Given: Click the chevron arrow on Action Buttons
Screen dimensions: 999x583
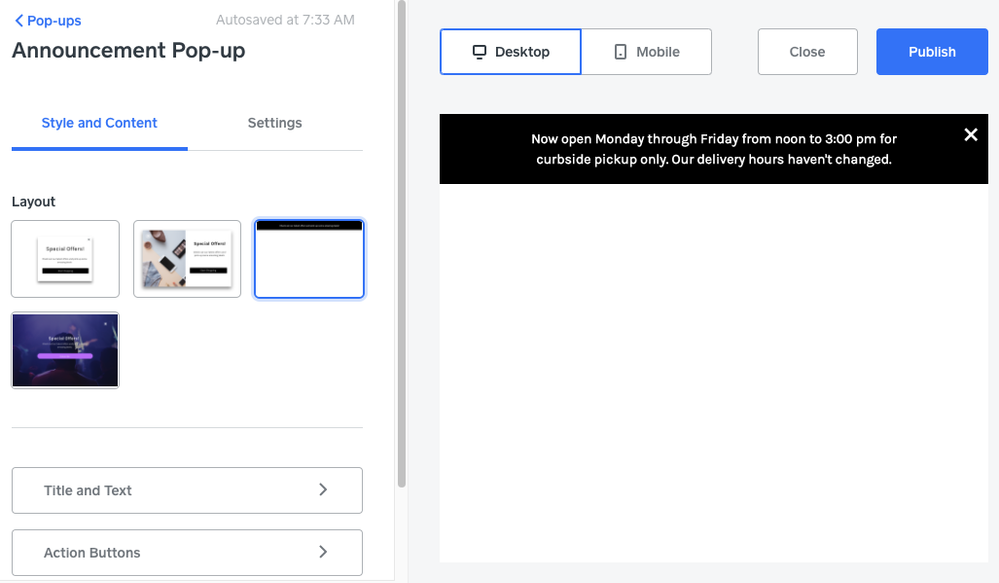Looking at the screenshot, I should 323,552.
